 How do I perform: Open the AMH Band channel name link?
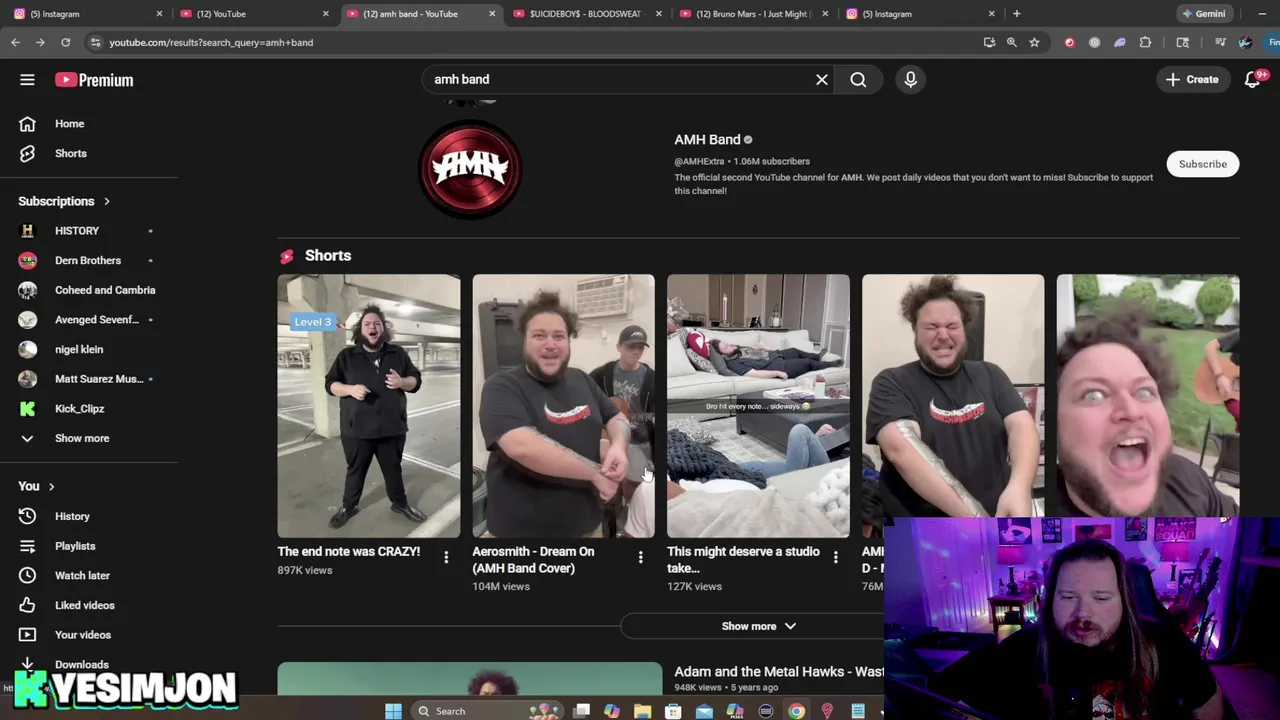point(707,140)
